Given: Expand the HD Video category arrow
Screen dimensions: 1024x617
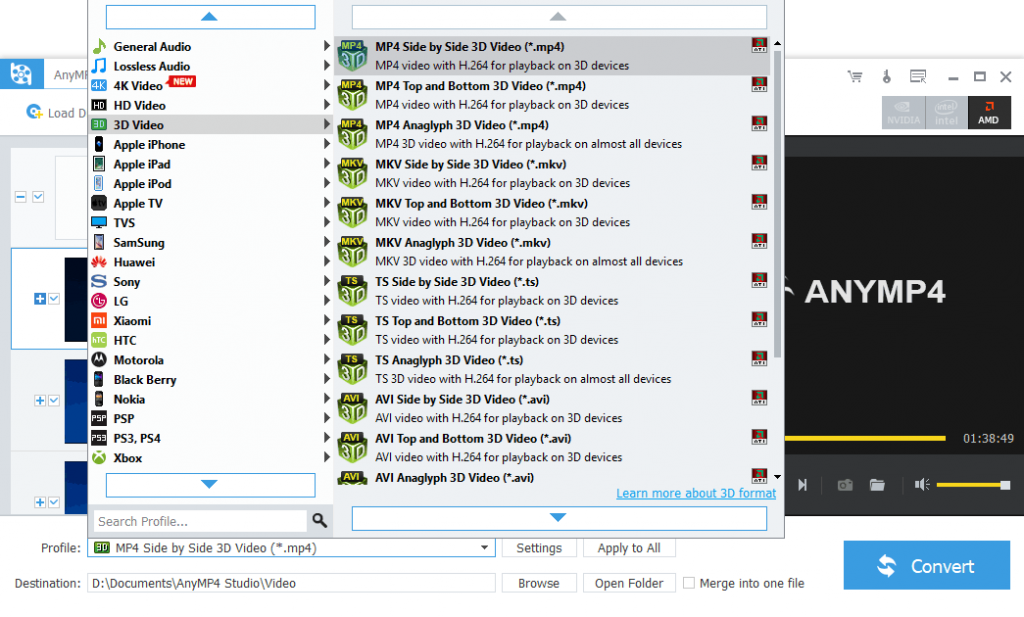Looking at the screenshot, I should [325, 105].
